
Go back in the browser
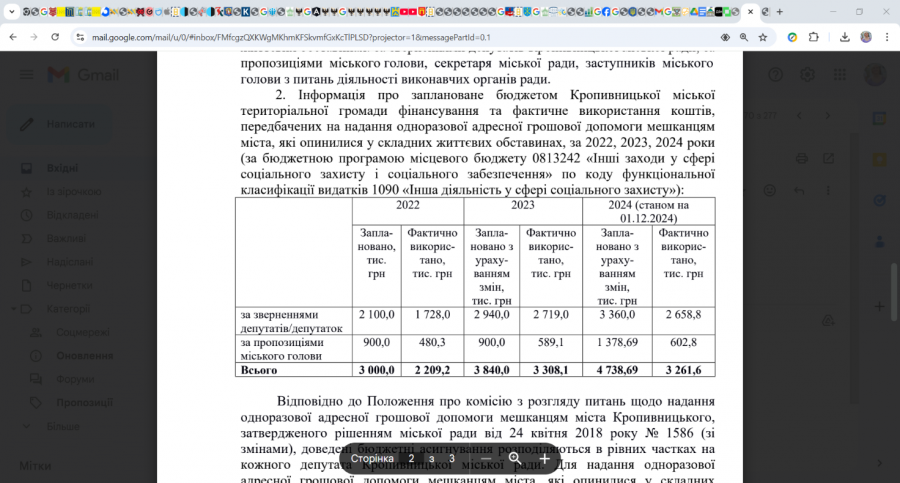tap(13, 37)
